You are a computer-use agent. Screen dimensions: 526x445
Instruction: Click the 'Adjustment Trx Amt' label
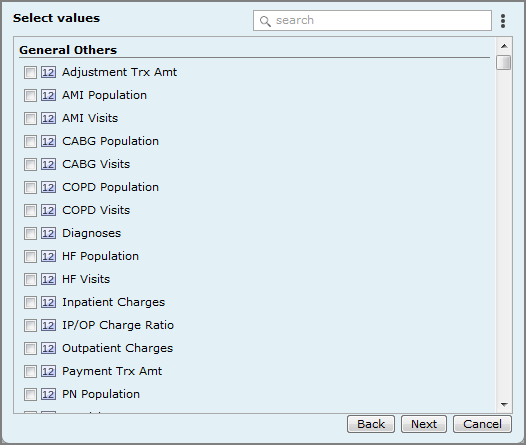point(119,72)
